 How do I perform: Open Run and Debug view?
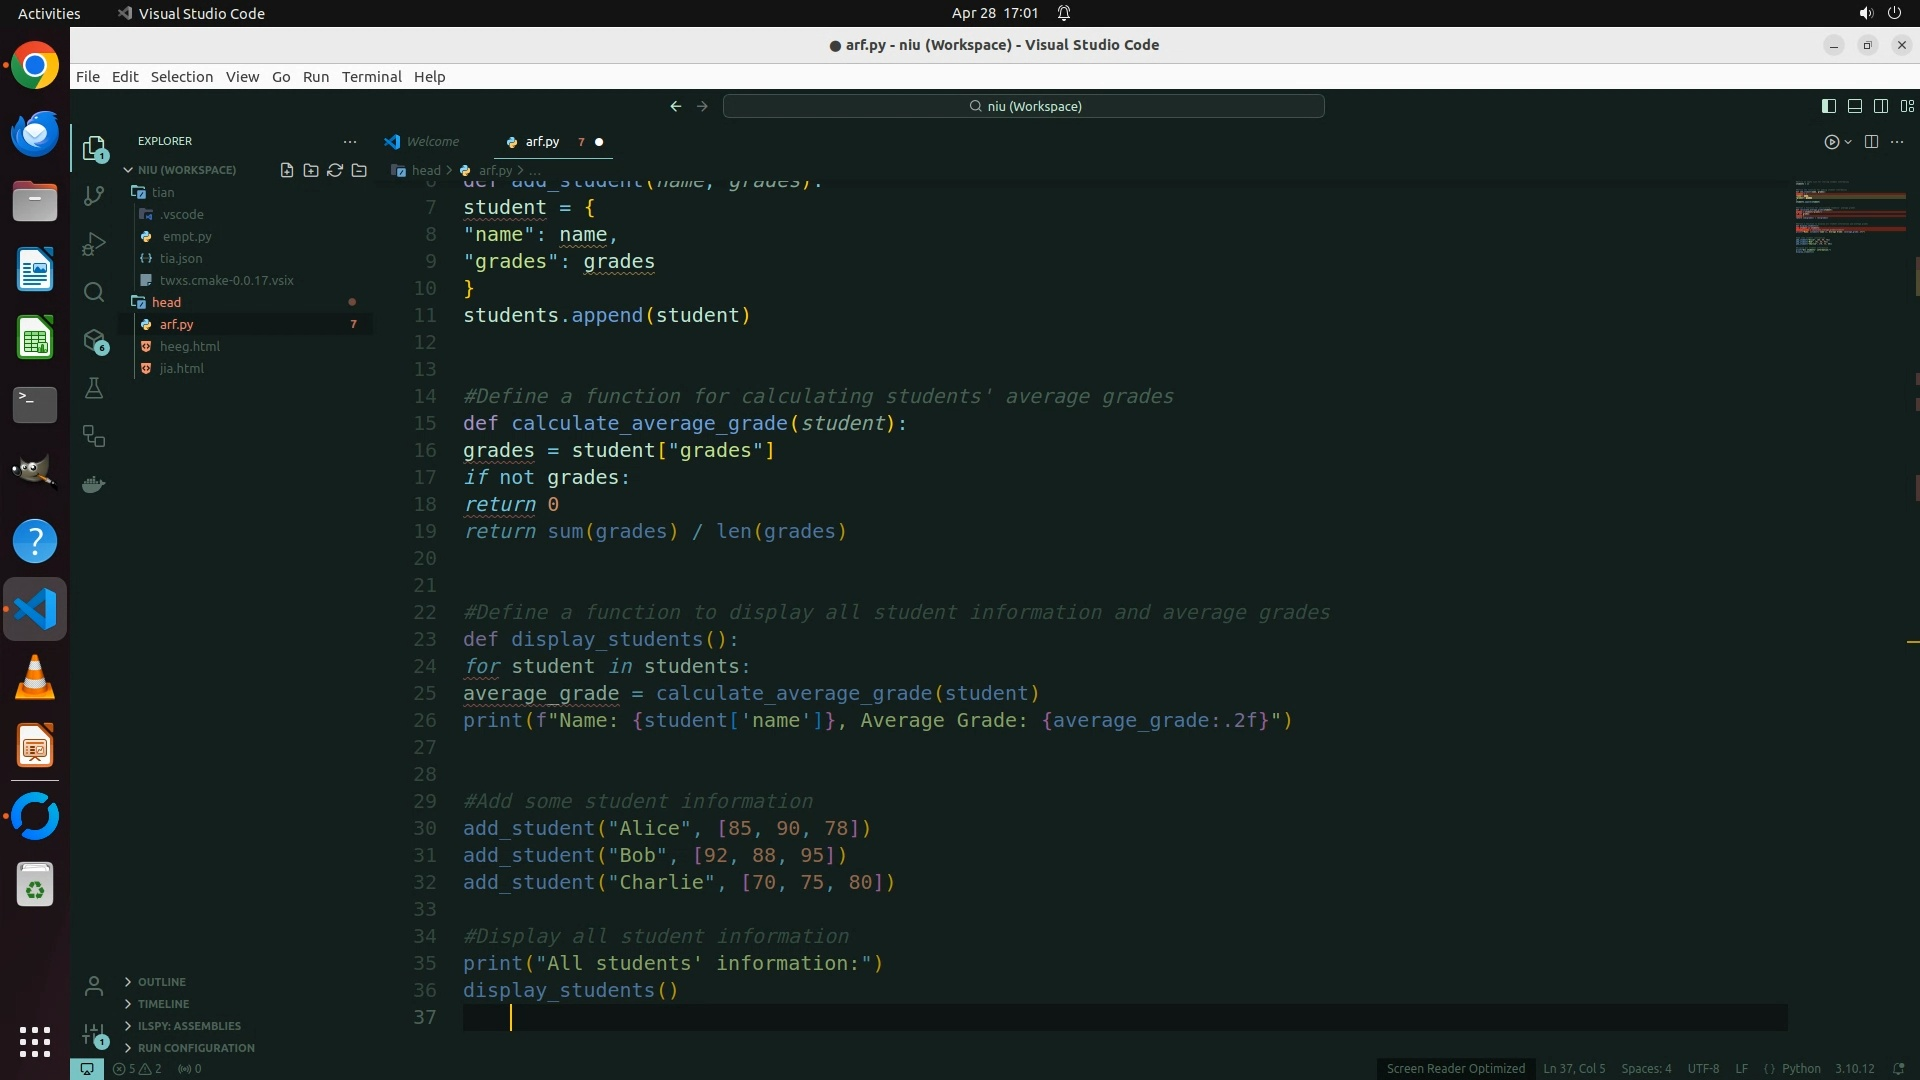tap(94, 244)
